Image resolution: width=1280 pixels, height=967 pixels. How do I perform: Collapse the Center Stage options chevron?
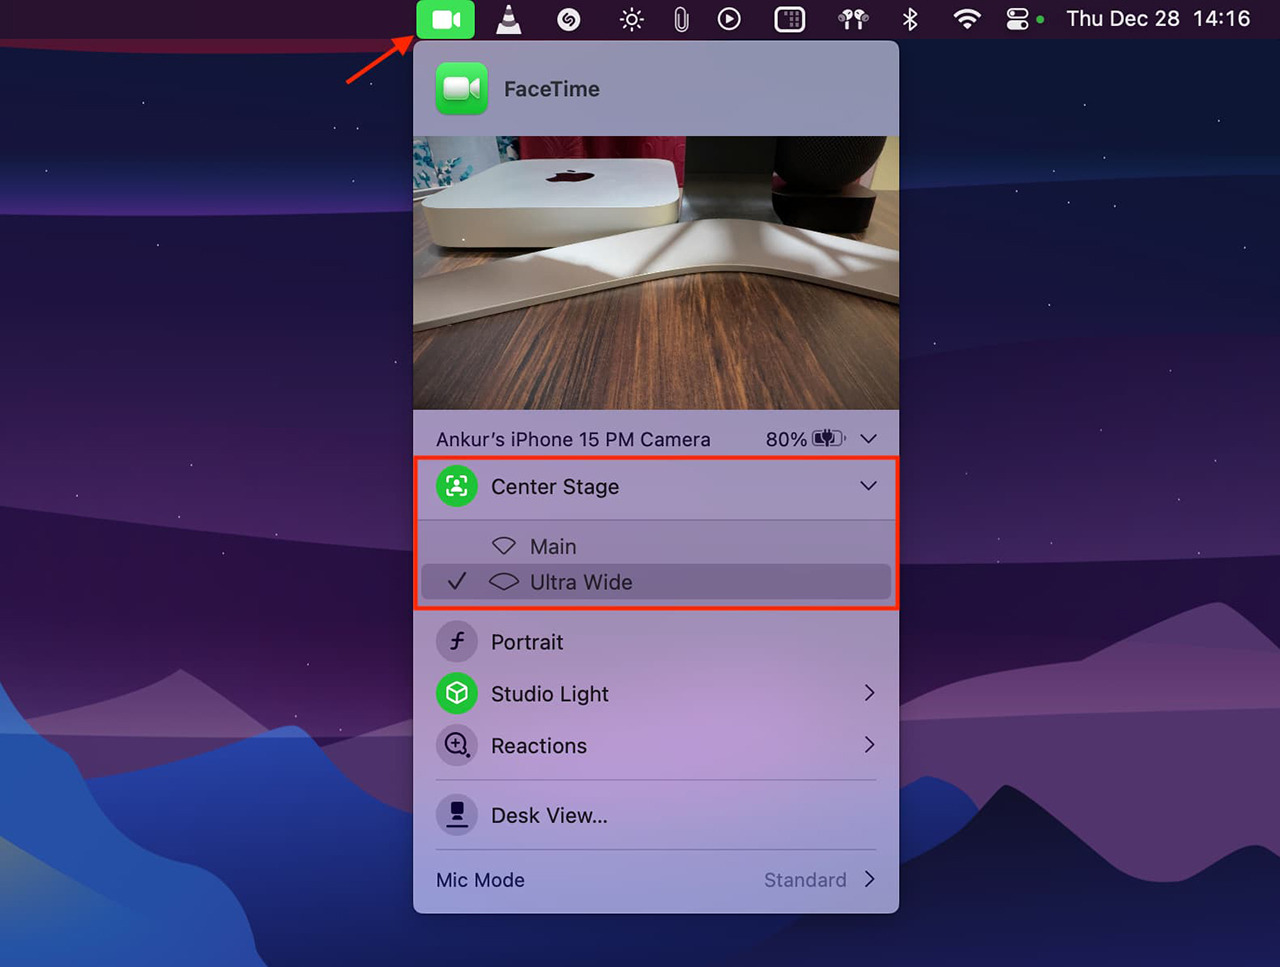pos(868,486)
